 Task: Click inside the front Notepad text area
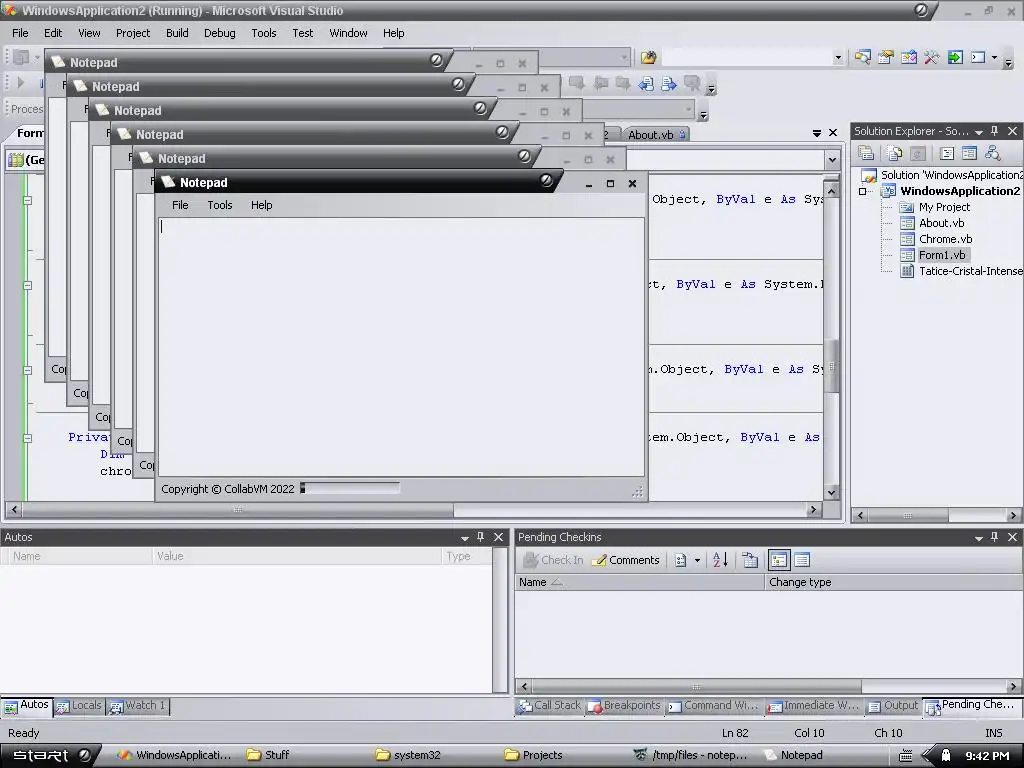[401, 347]
